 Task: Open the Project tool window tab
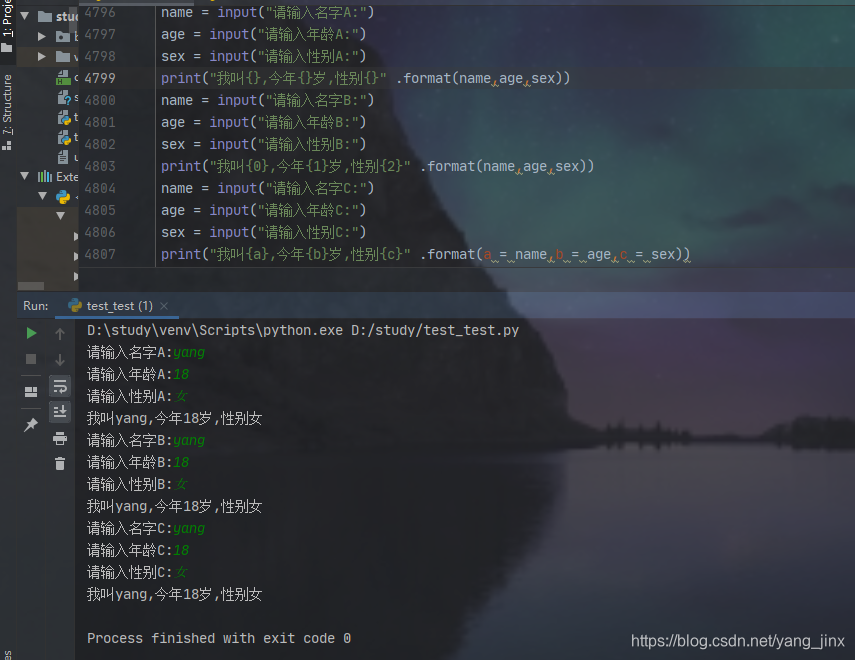click(7, 25)
